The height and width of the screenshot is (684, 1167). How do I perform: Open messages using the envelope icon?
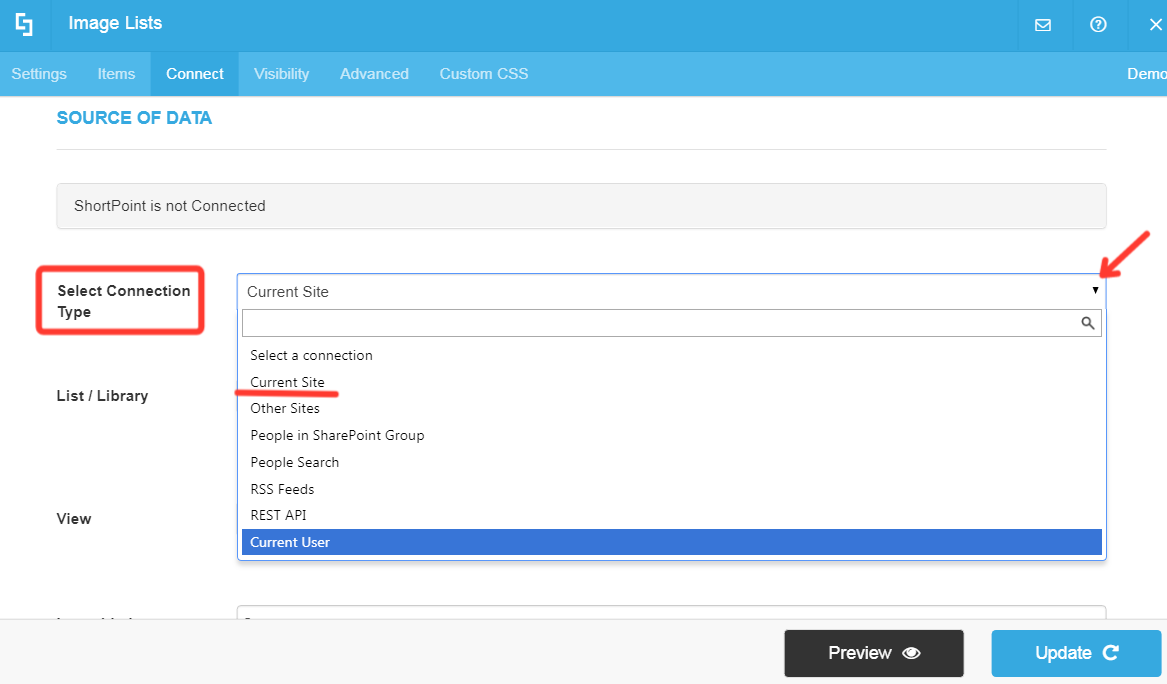point(1044,25)
